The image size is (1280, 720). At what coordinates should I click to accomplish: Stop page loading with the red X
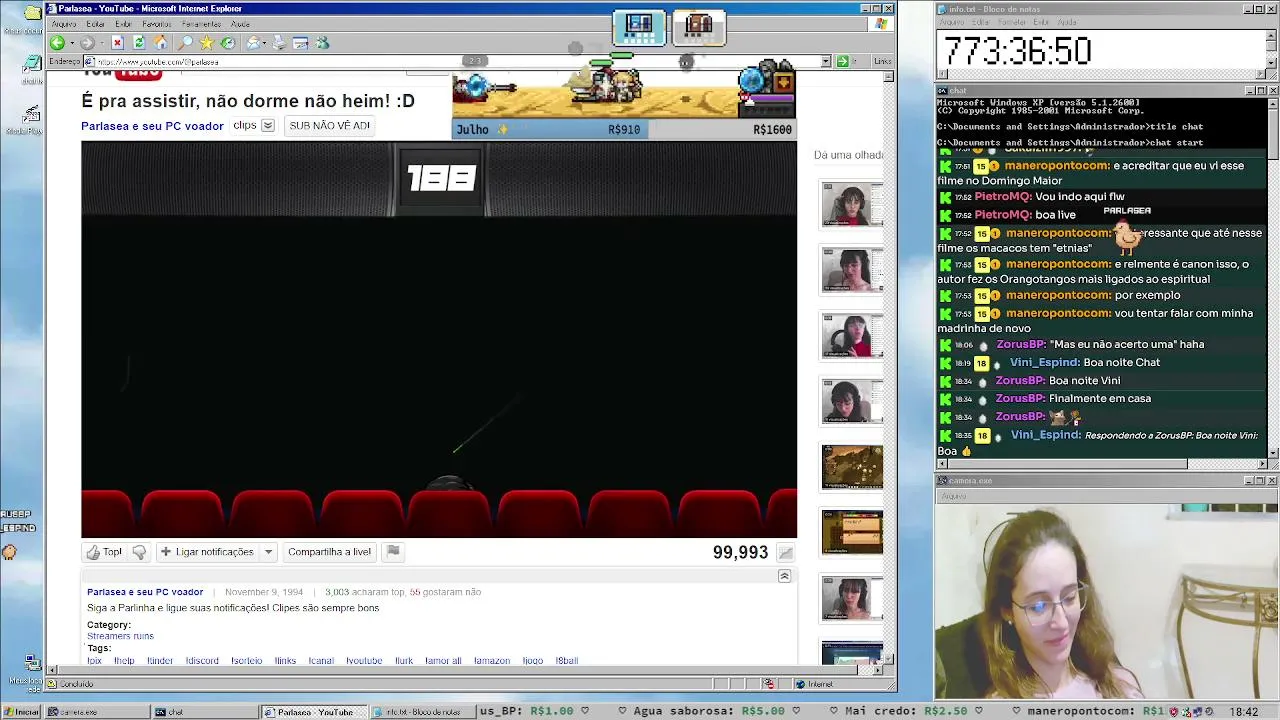(117, 43)
